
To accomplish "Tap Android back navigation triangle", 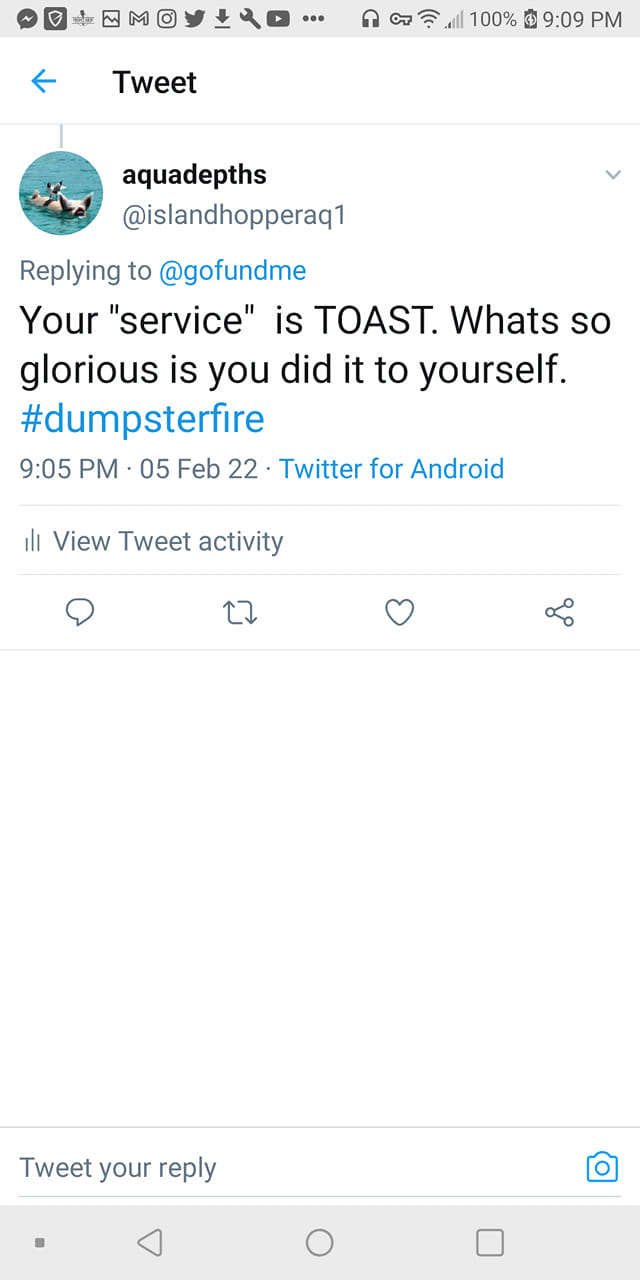I will (150, 1242).
